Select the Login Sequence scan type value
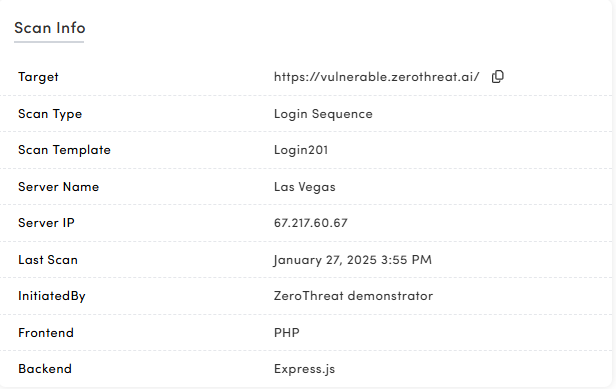 click(323, 114)
